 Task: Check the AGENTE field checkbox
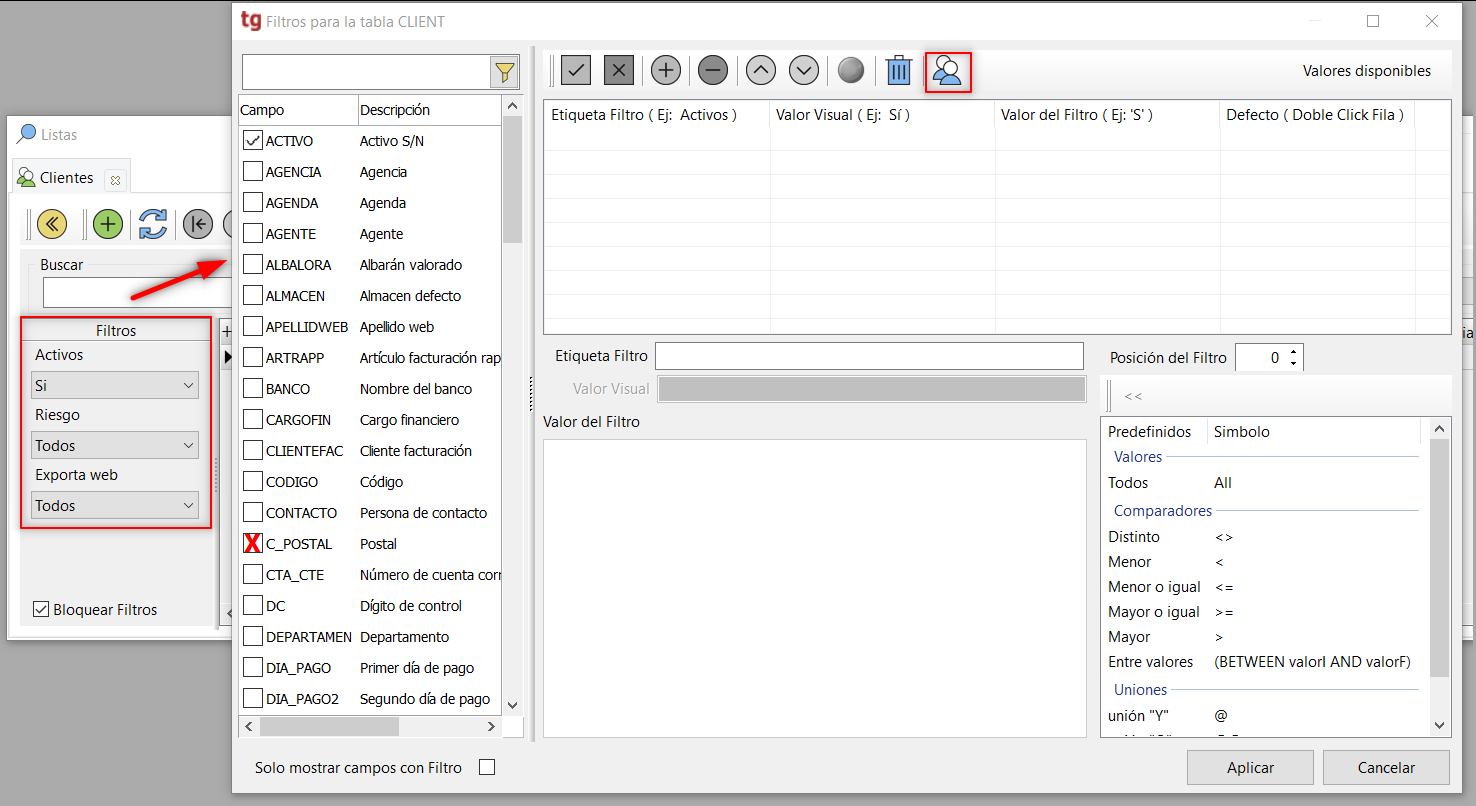coord(253,234)
